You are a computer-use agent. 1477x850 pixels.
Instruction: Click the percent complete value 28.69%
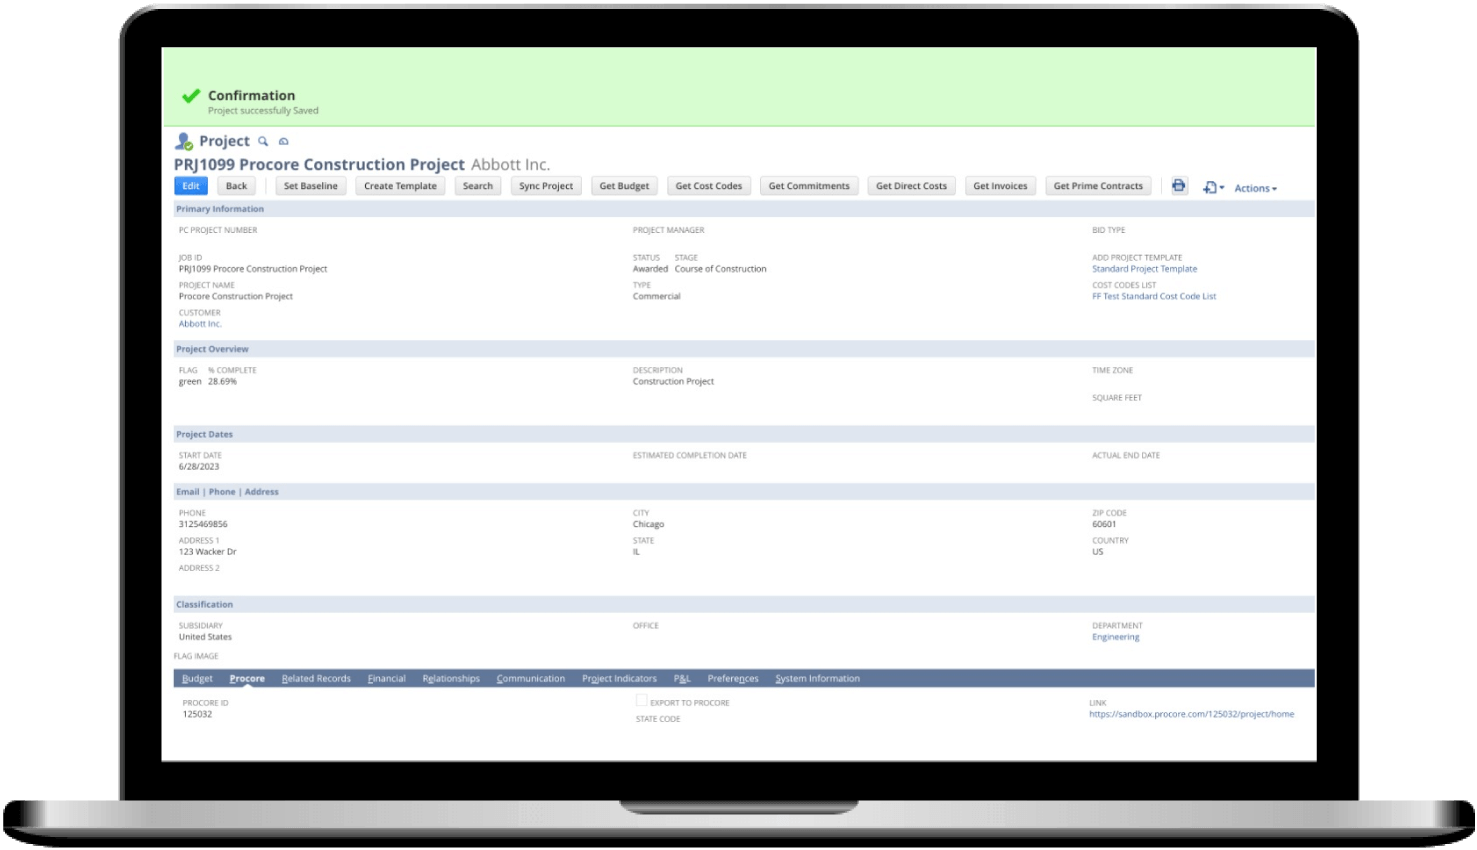click(x=222, y=382)
